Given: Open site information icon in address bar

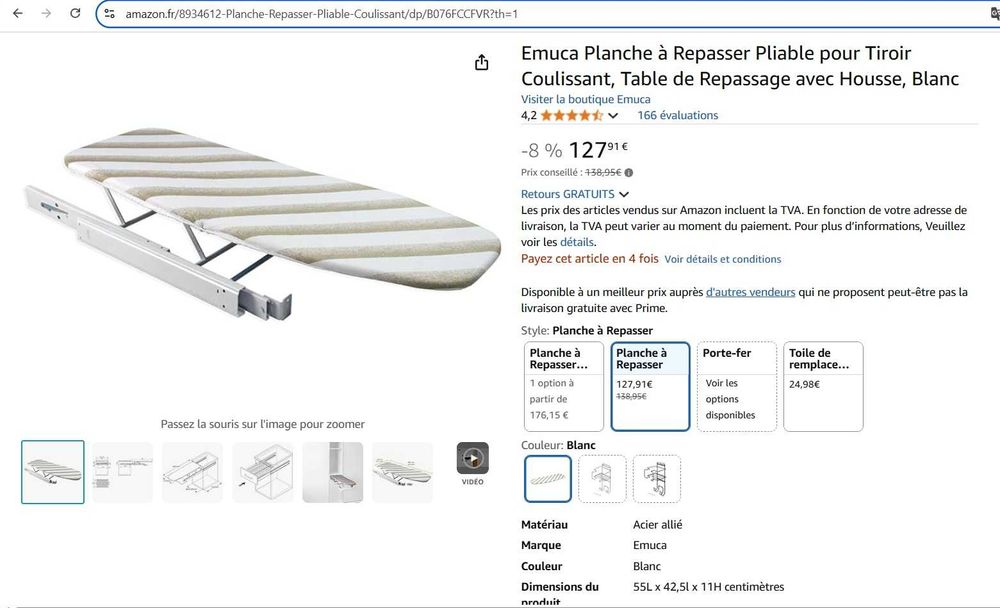Looking at the screenshot, I should click(x=110, y=14).
